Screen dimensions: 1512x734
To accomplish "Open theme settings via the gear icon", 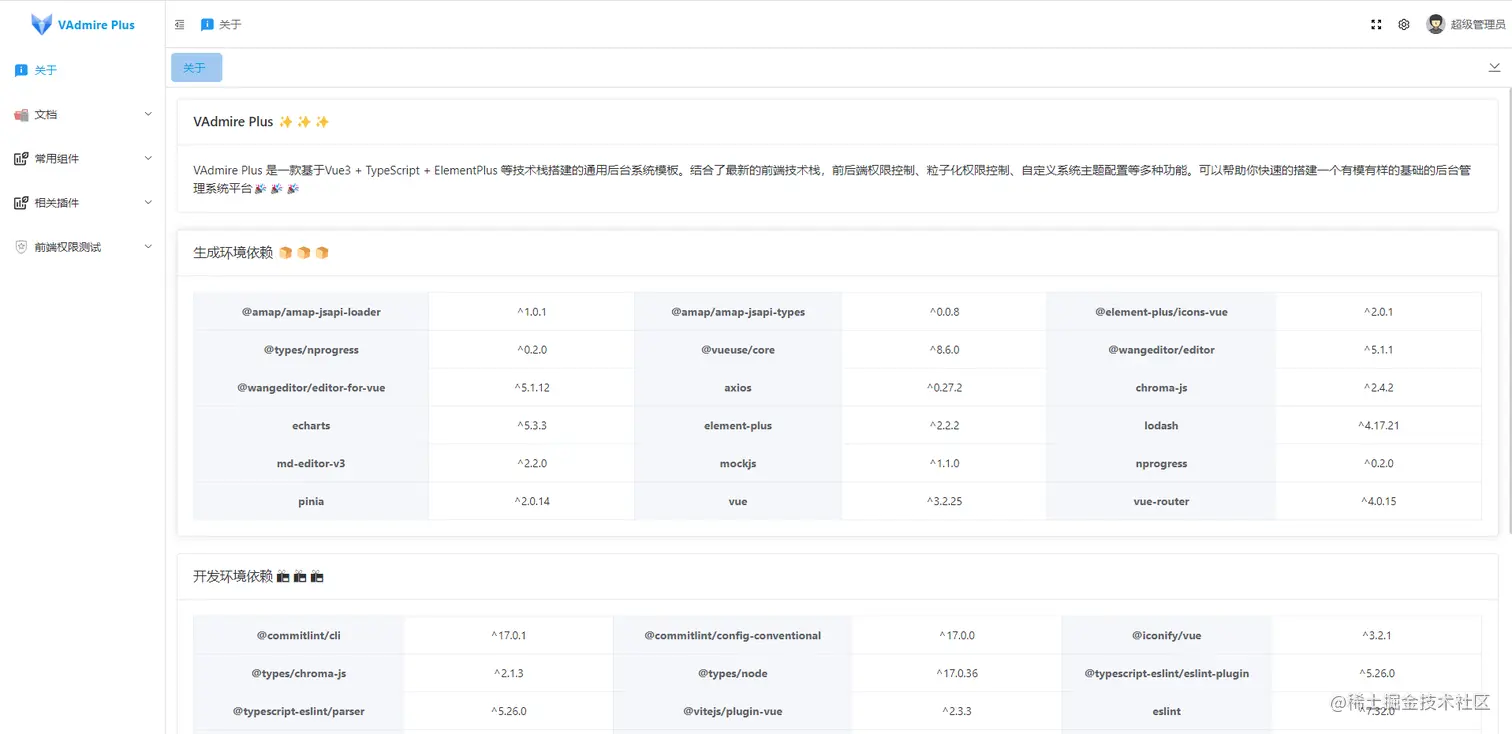I will point(1404,25).
